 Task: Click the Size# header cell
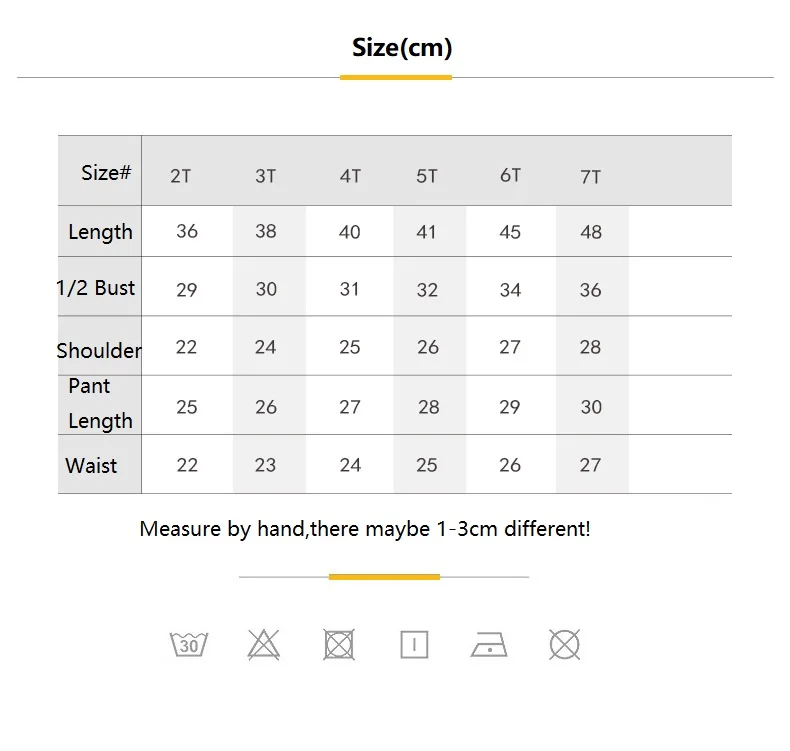tap(106, 173)
